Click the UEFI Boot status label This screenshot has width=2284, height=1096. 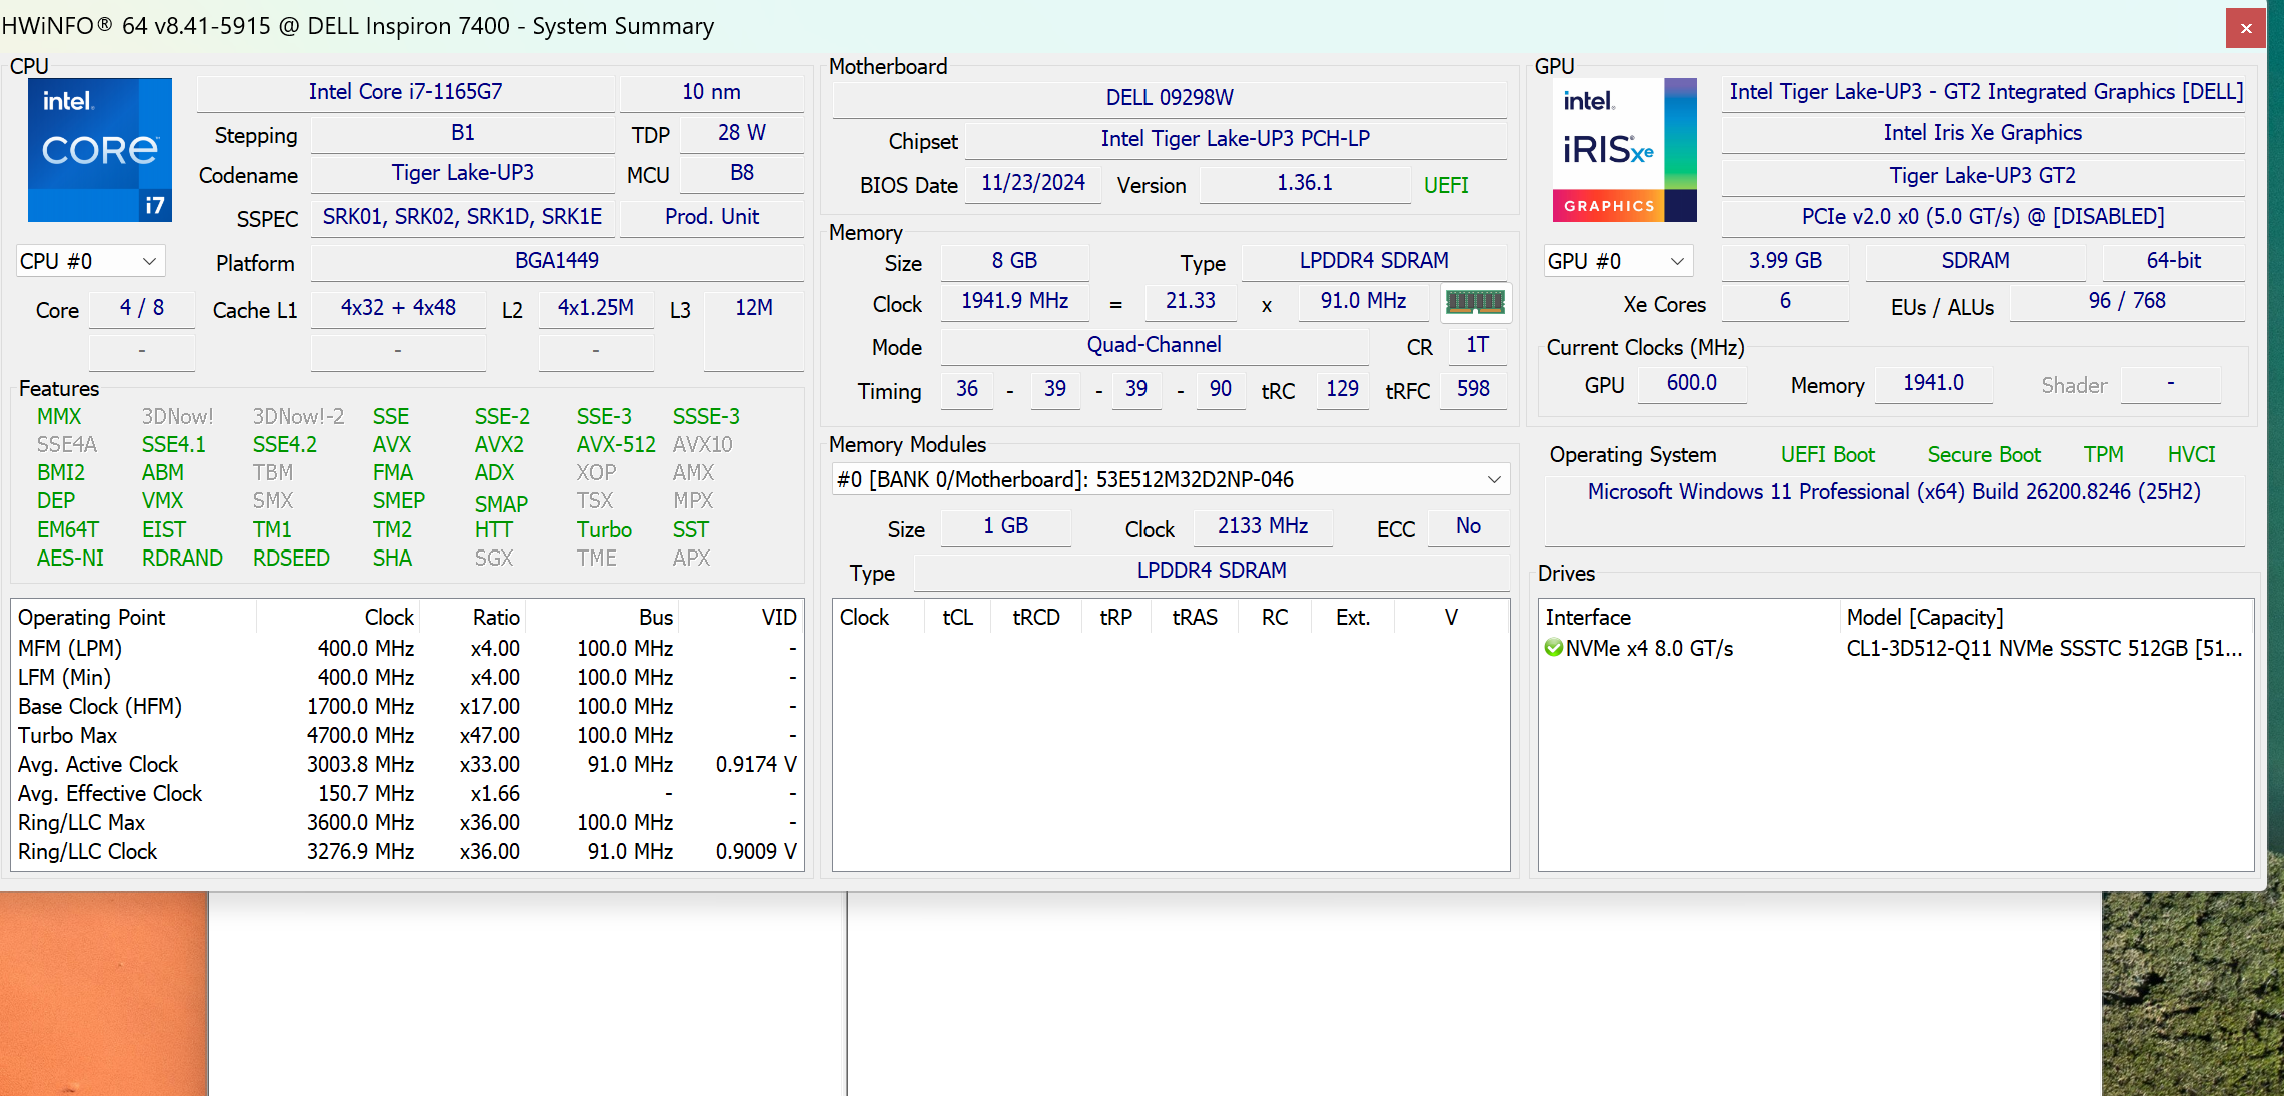pyautogui.click(x=1828, y=455)
